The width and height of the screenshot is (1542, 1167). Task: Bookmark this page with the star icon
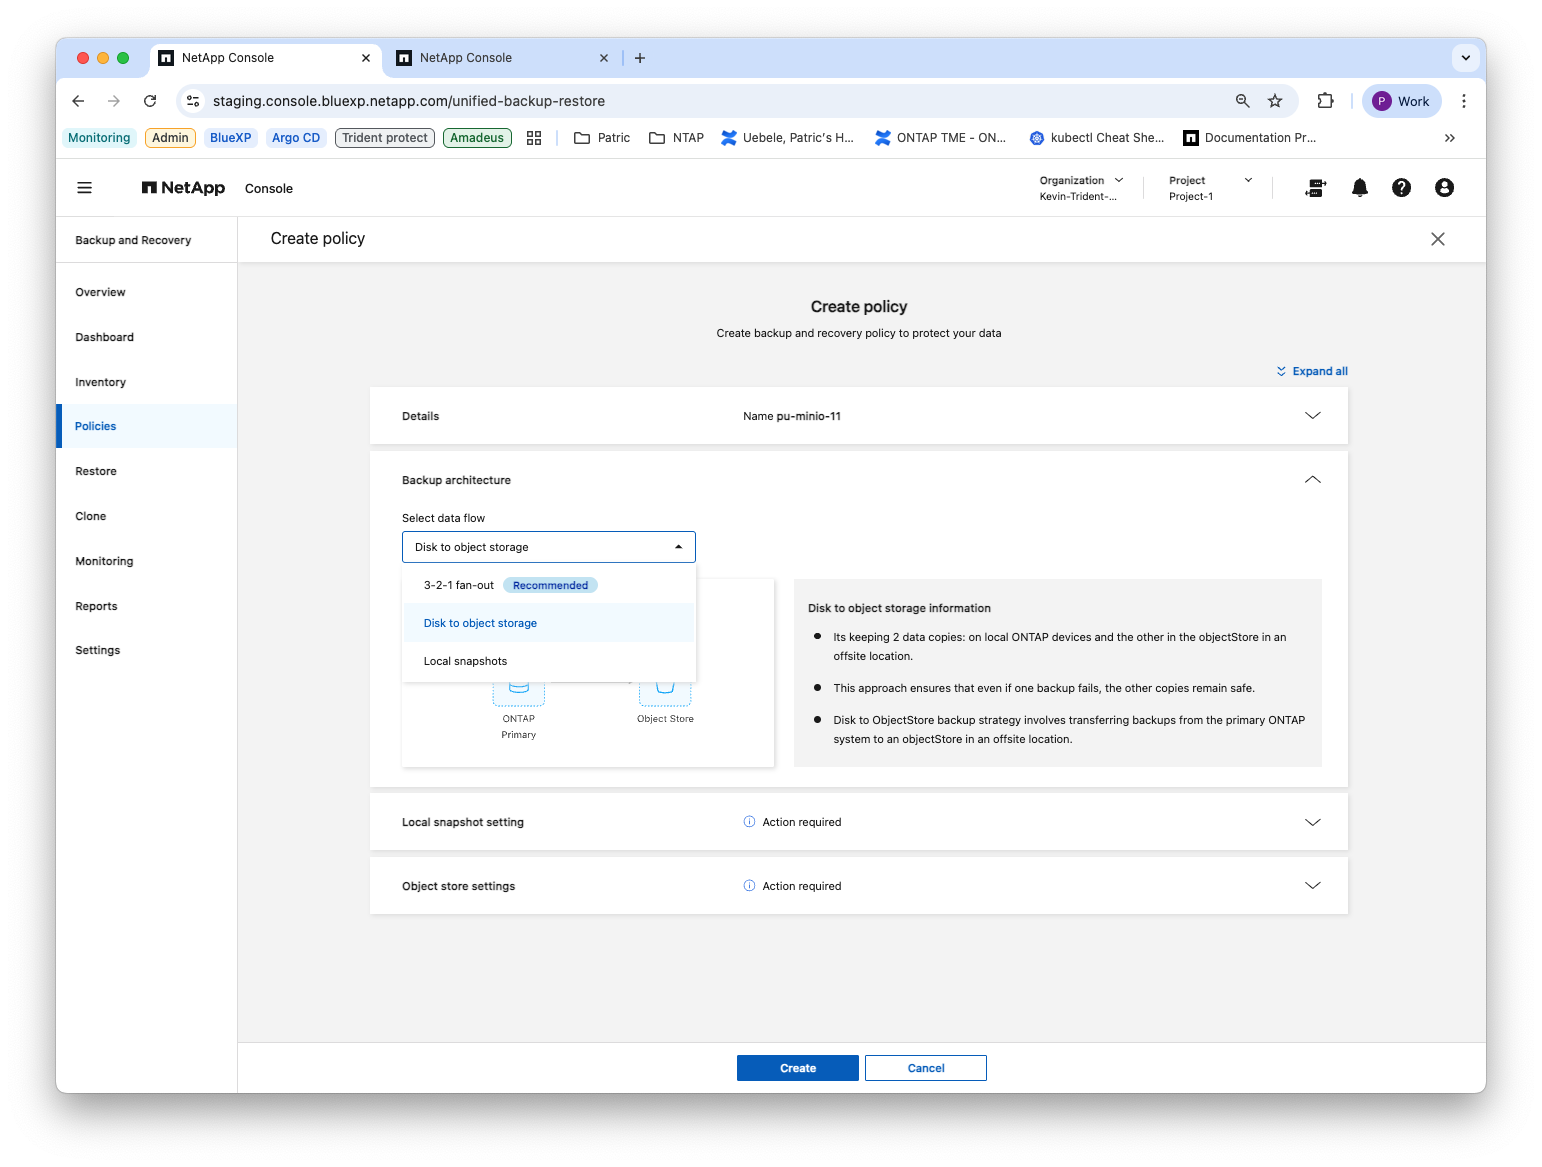pos(1274,101)
